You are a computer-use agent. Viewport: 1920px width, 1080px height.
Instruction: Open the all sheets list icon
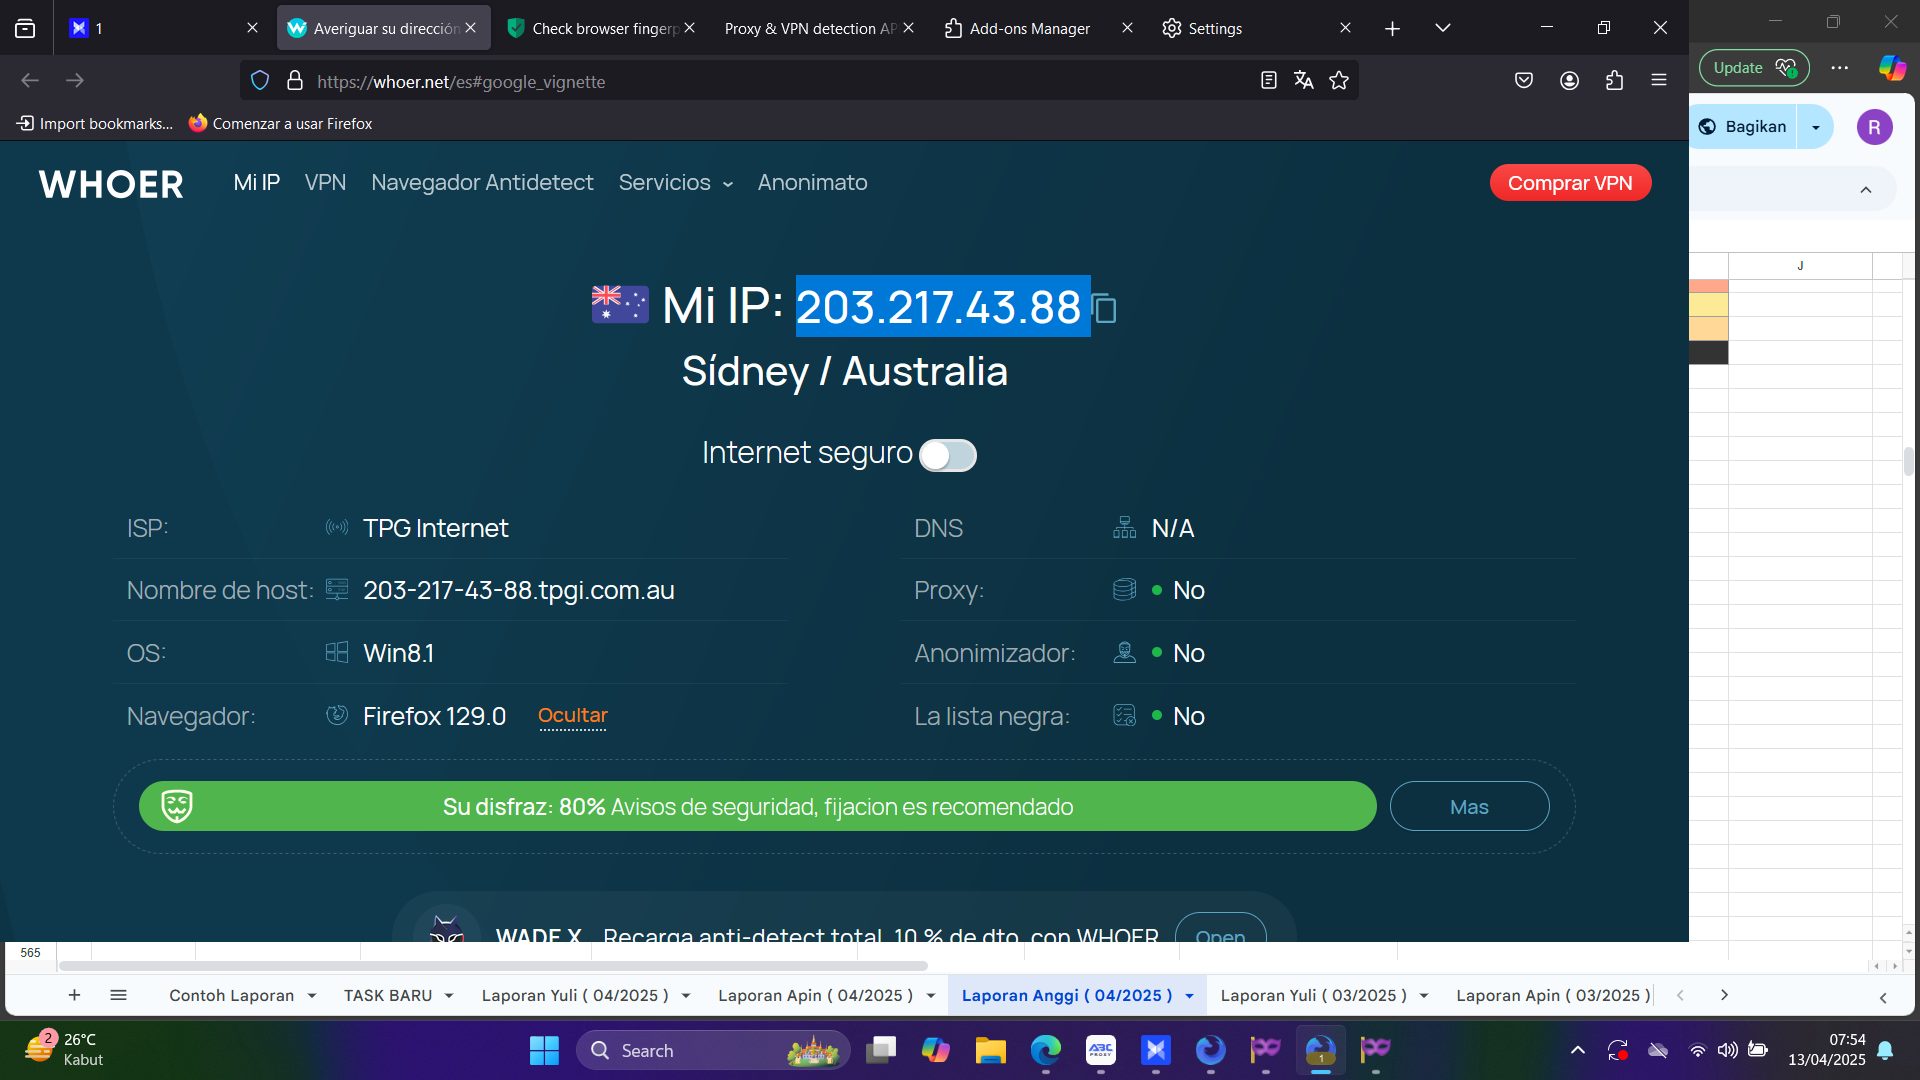(118, 995)
